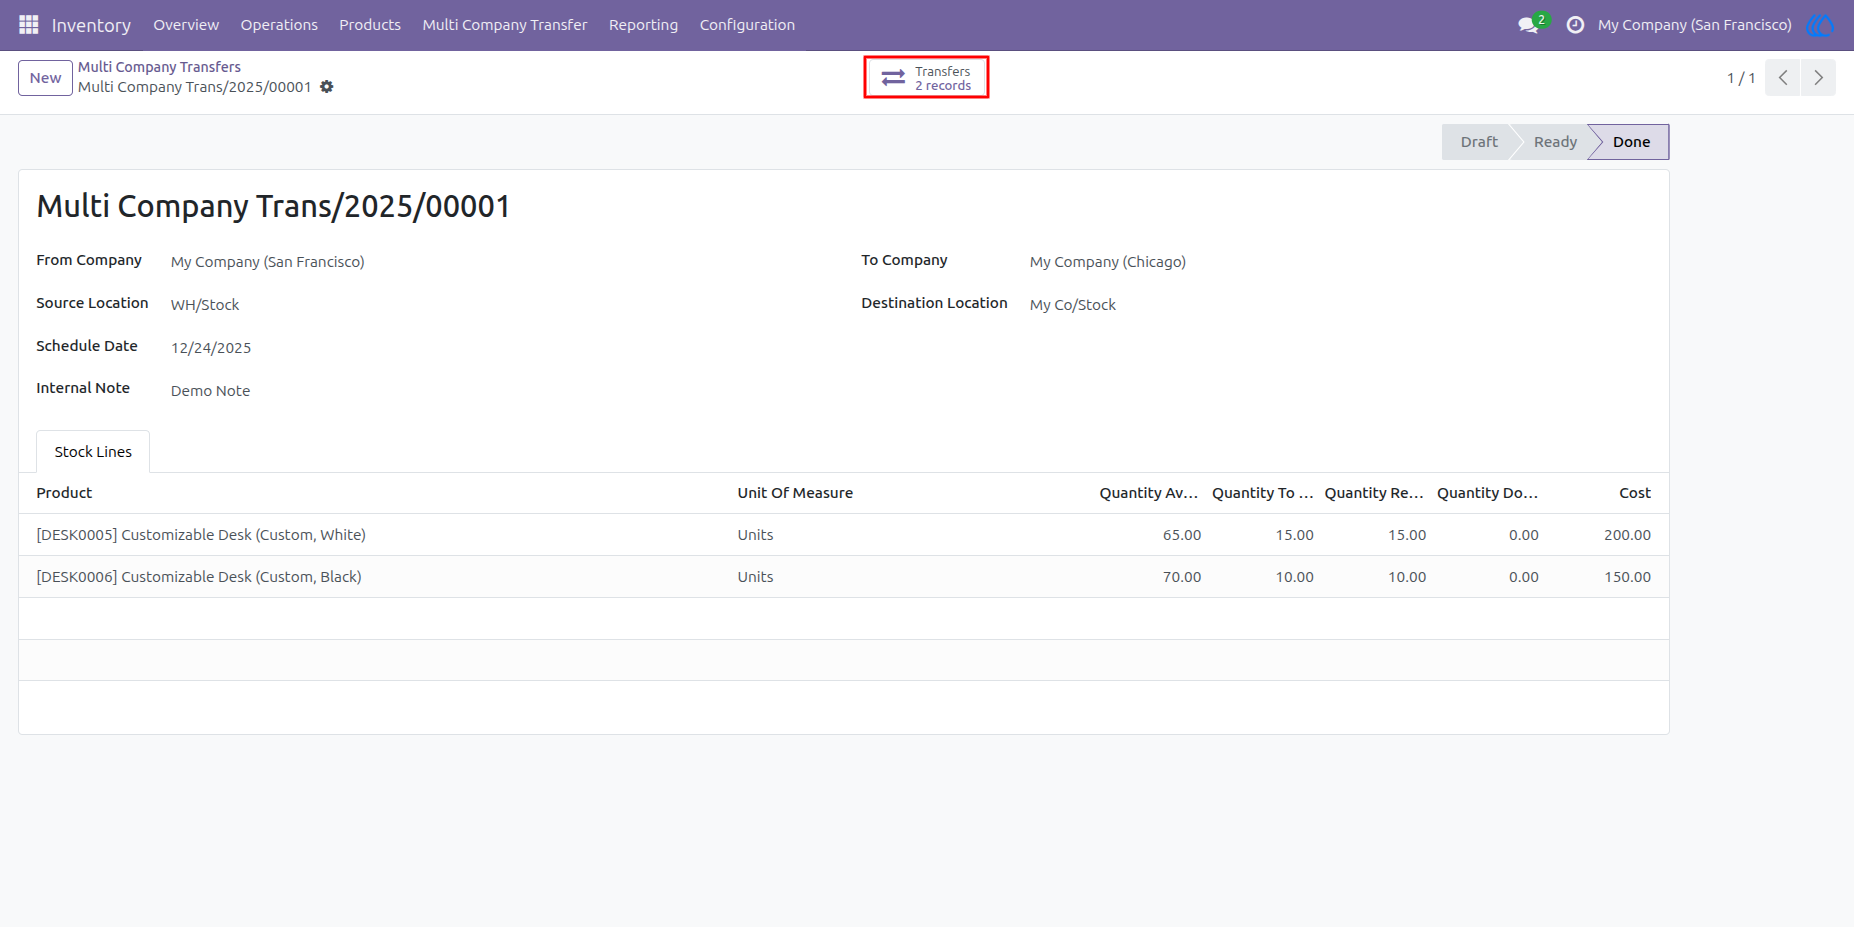Click the Cost column header
Image resolution: width=1854 pixels, height=927 pixels.
pyautogui.click(x=1635, y=493)
